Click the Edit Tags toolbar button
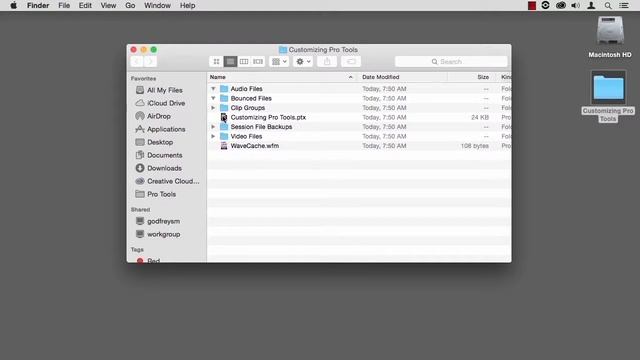The height and width of the screenshot is (360, 640). (x=351, y=62)
